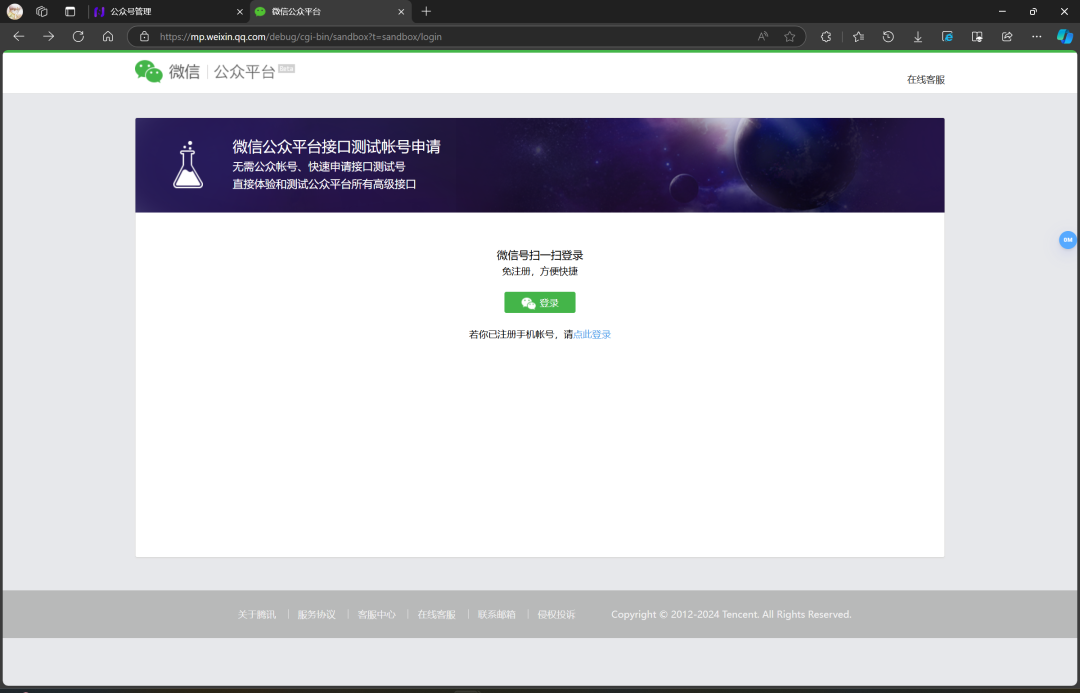This screenshot has width=1080, height=693.
Task: Close the 微信公众平台 tab
Action: [401, 12]
